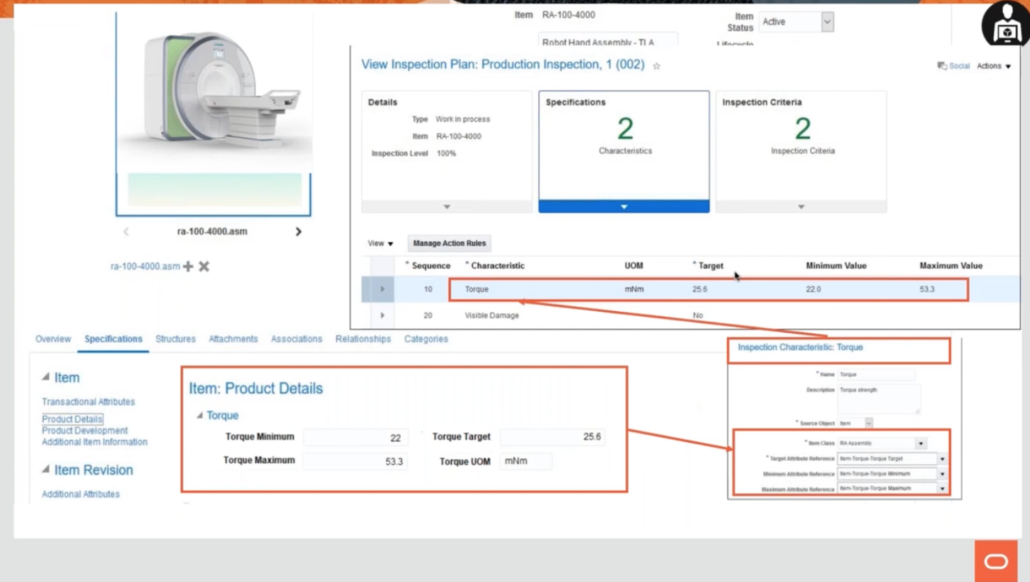Screen dimensions: 1030x582
Task: Click the user avatar icon top right
Action: 1006,22
